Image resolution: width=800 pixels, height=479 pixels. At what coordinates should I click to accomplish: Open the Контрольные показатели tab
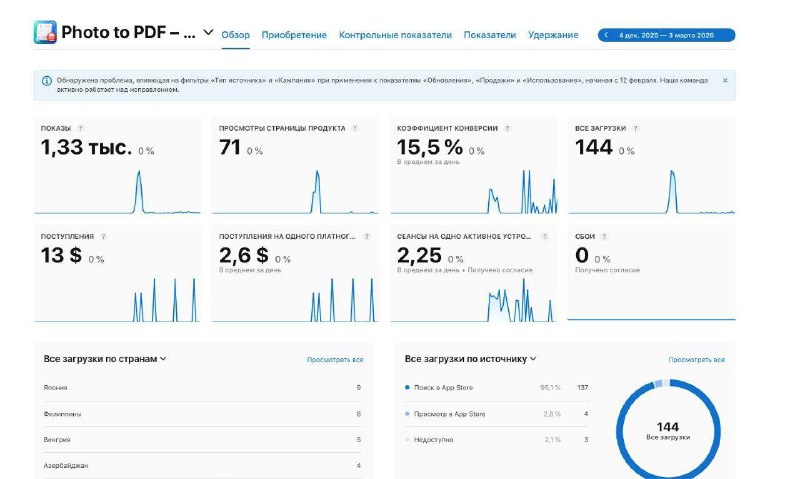(395, 35)
